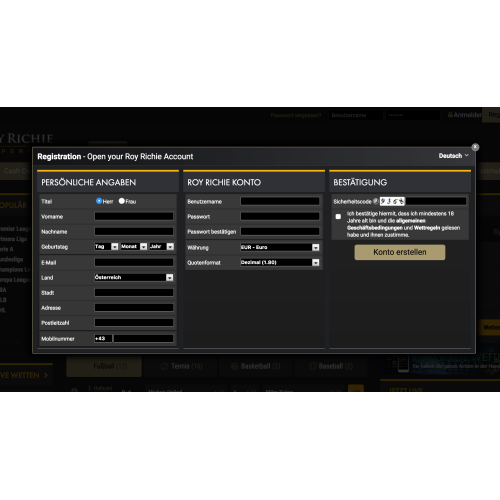
Task: Click the Passwort input field
Action: [280, 216]
